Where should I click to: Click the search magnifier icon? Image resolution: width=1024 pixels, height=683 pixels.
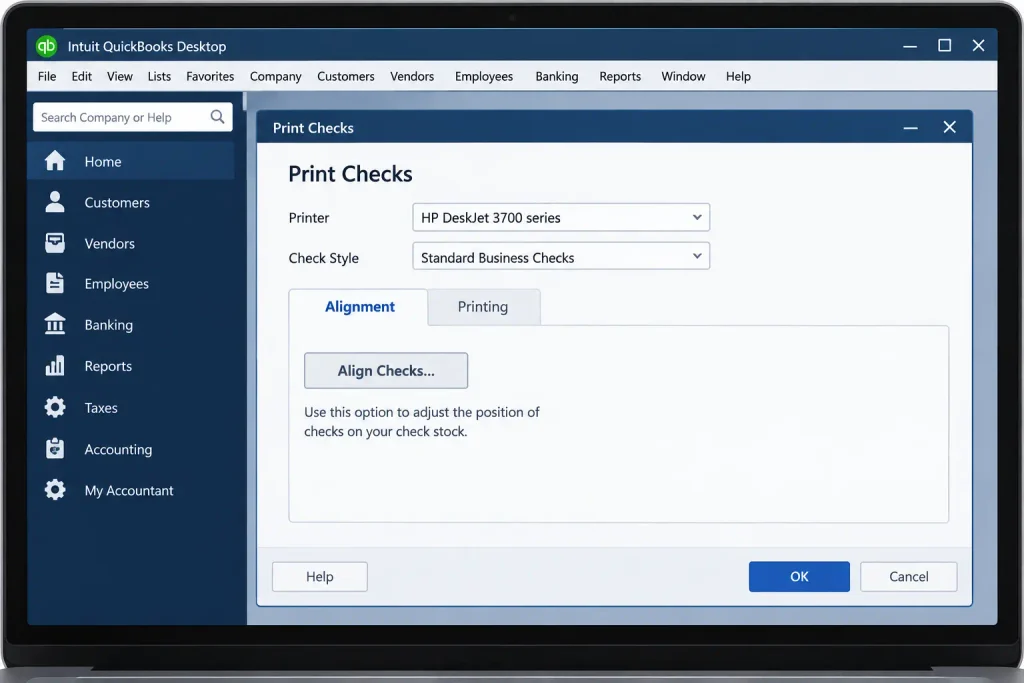(x=217, y=117)
